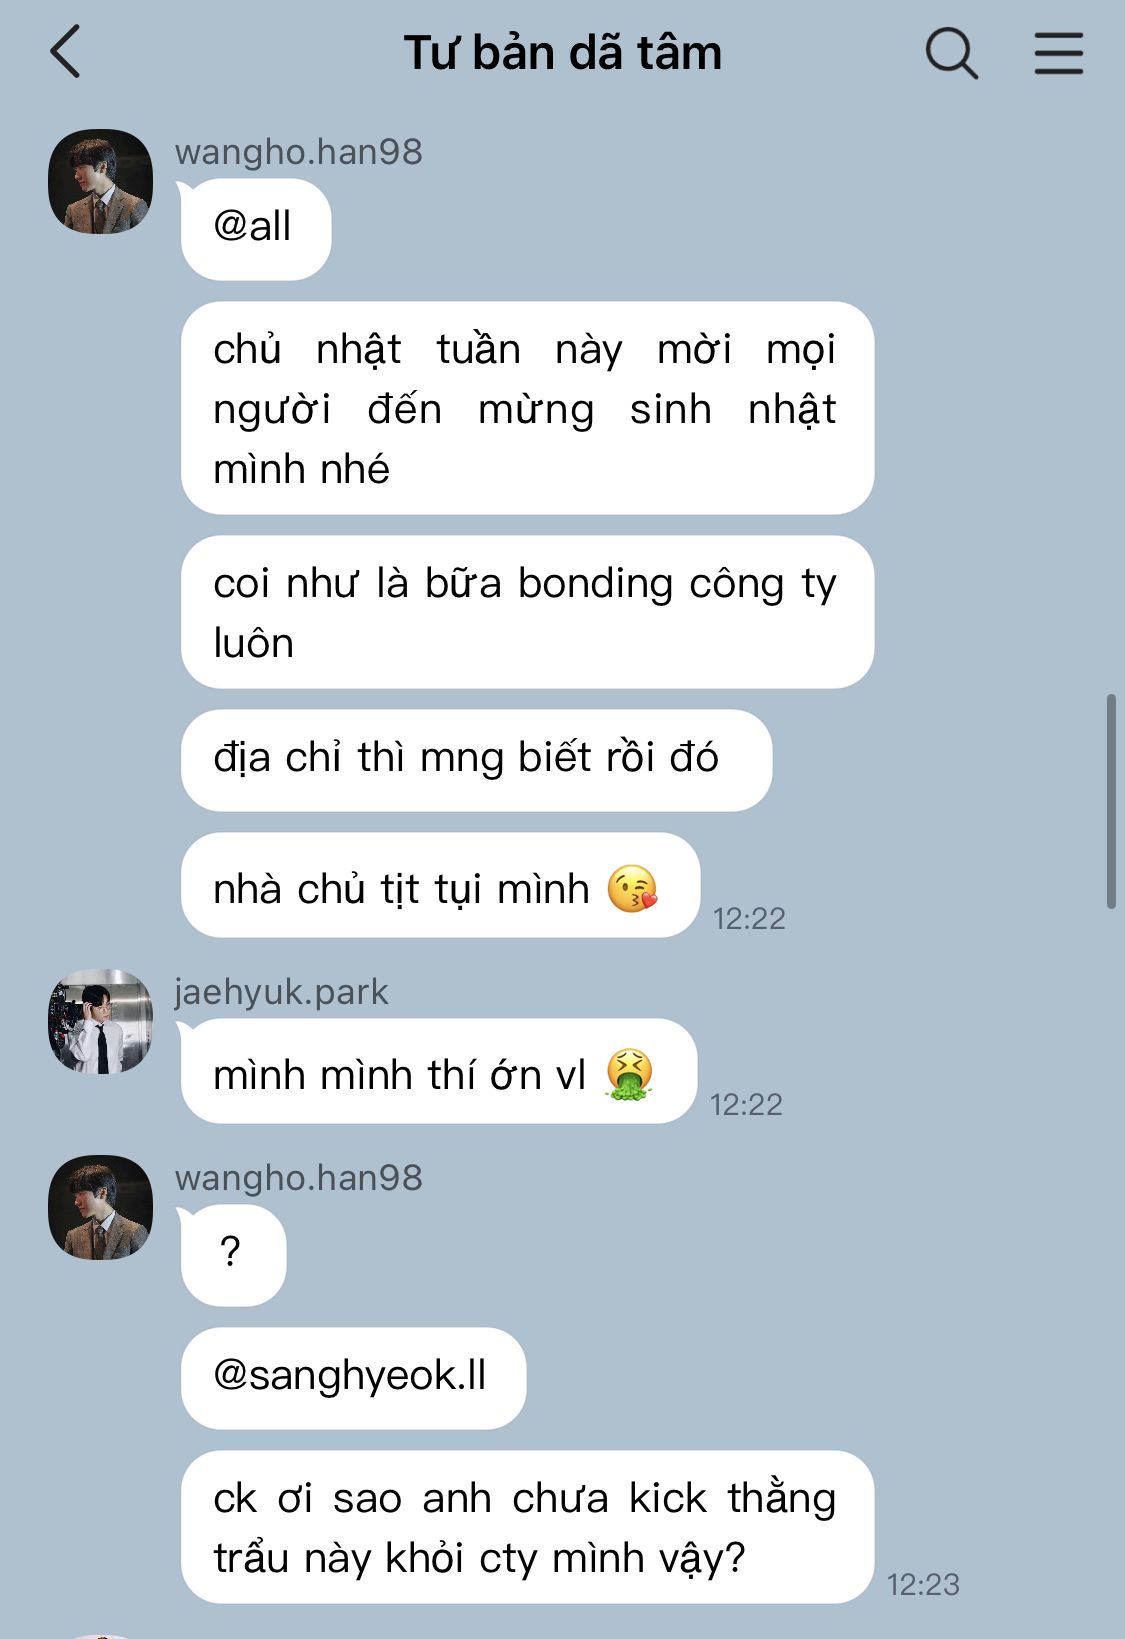The width and height of the screenshot is (1125, 1639).
Task: Open second wangho.han98 avatar near bottom
Action: click(x=100, y=1207)
